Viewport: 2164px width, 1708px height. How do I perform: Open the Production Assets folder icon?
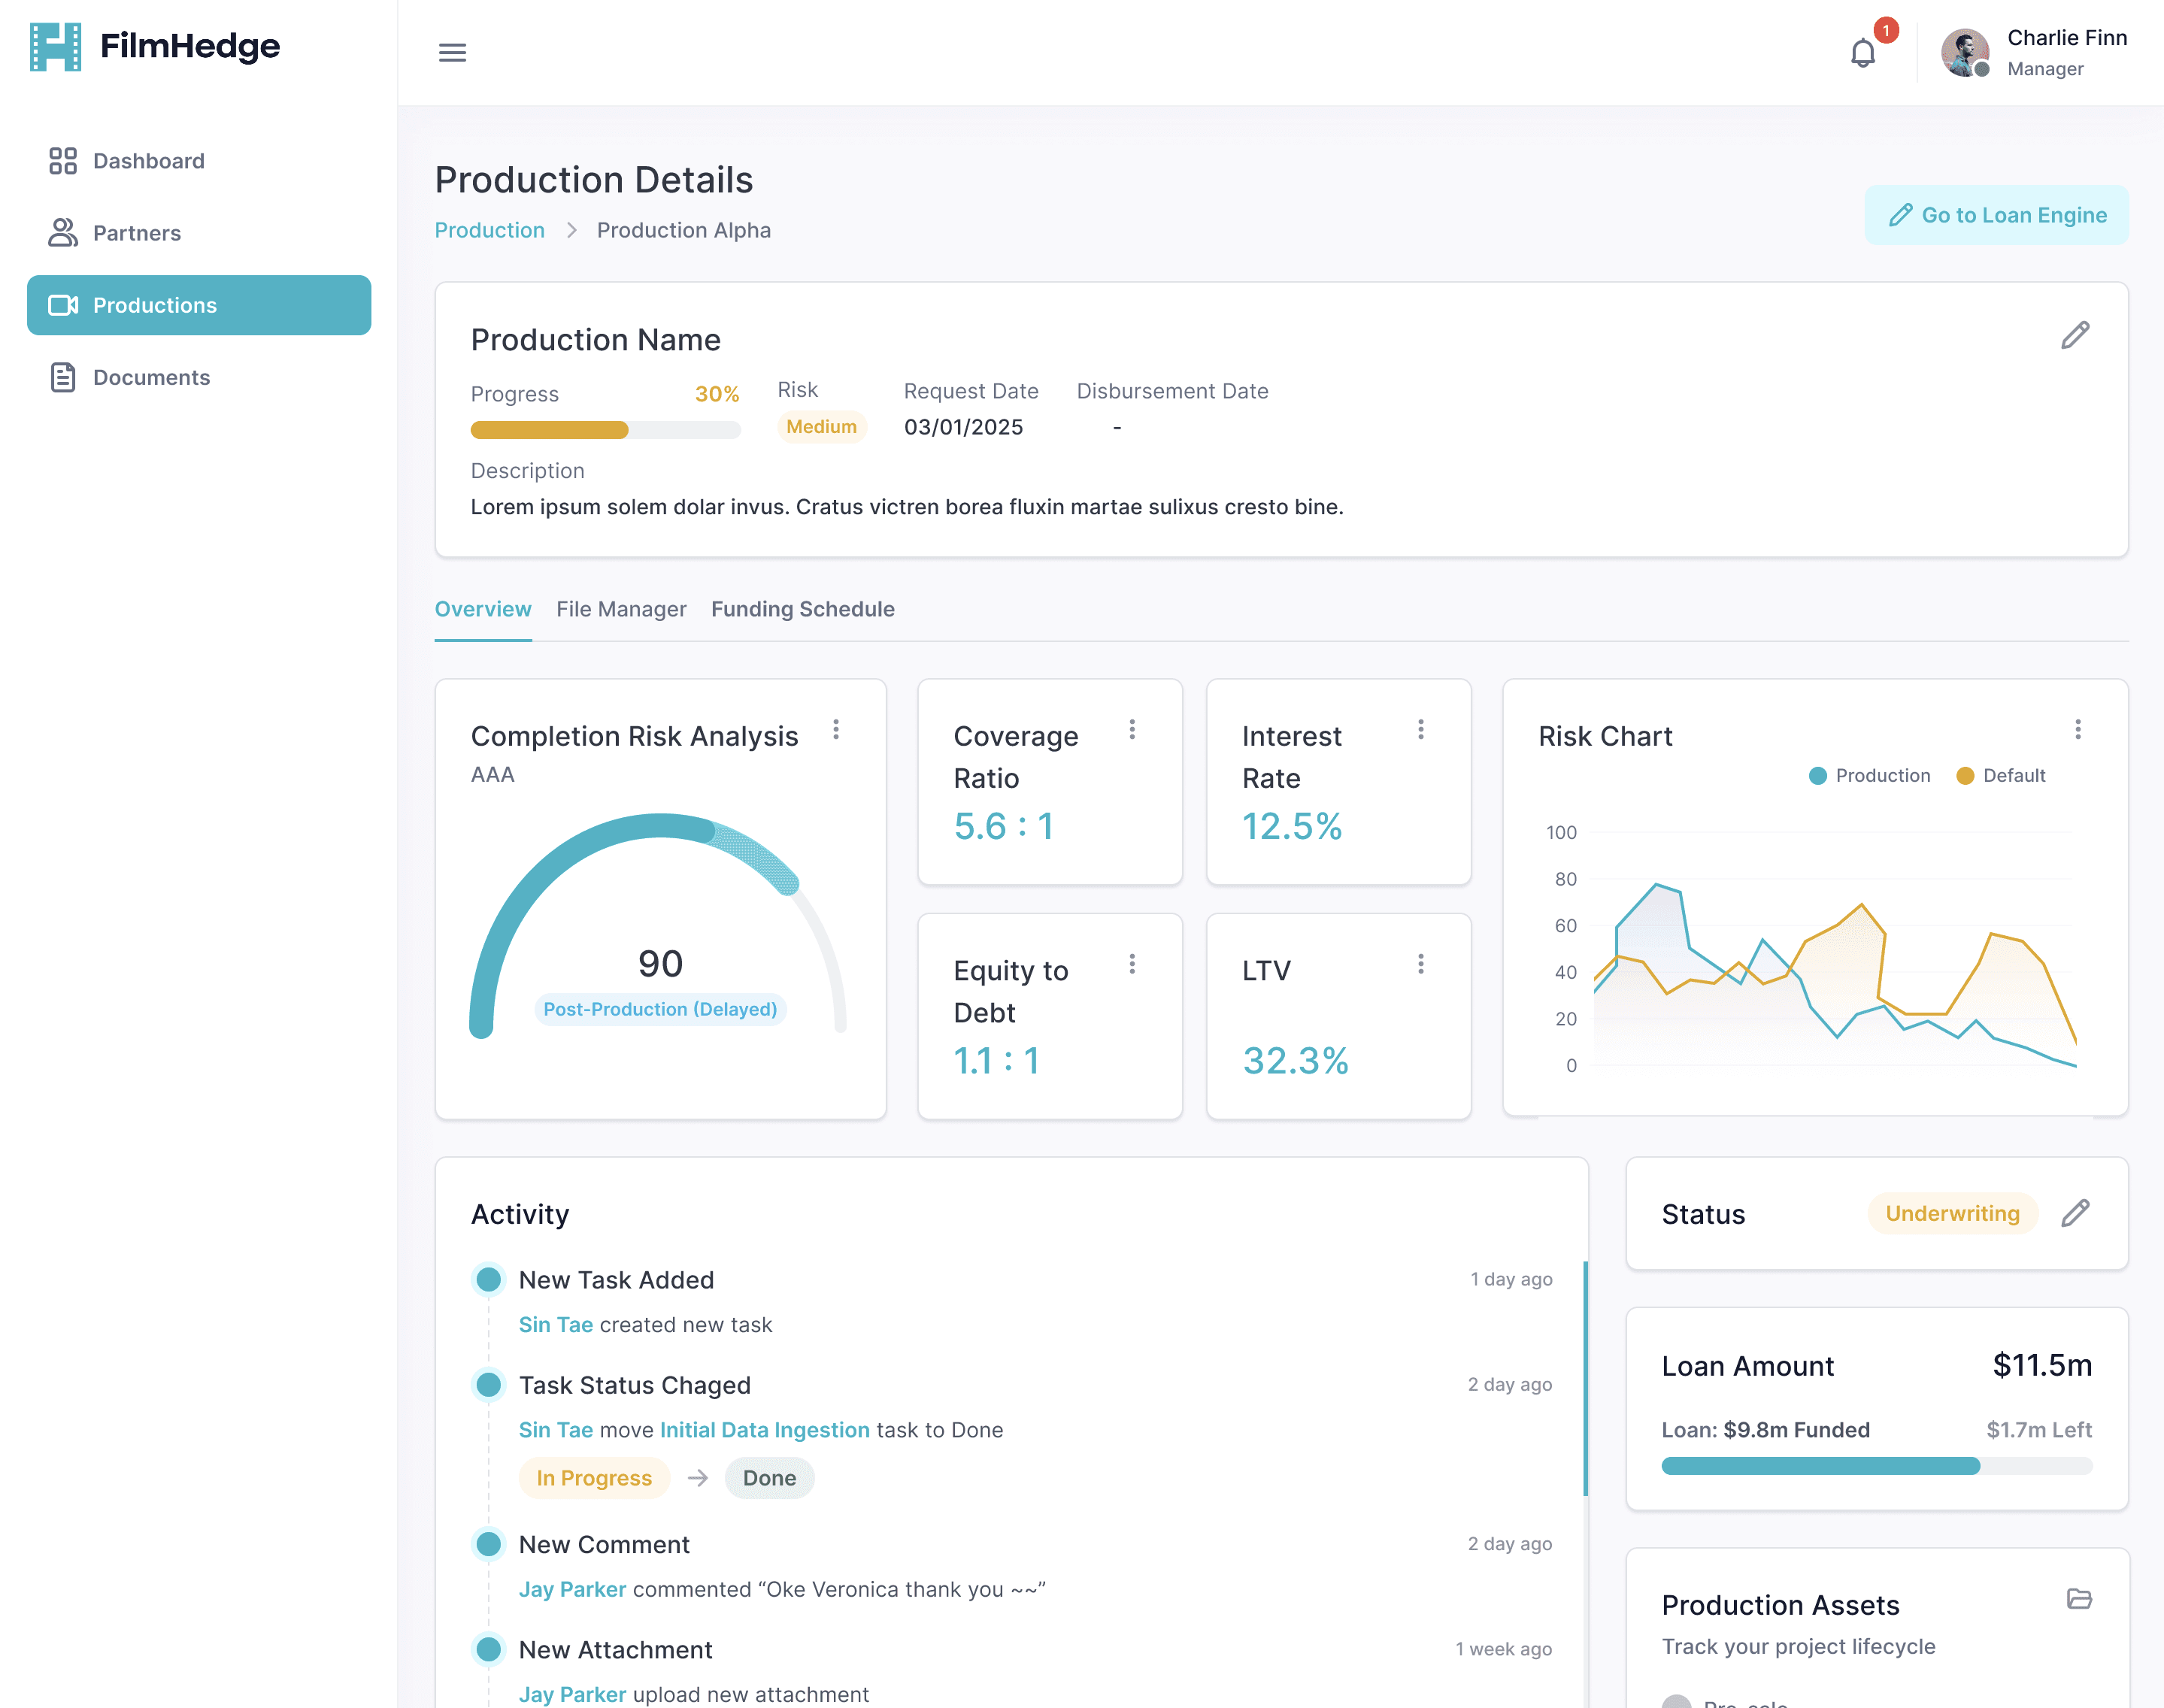(2079, 1599)
